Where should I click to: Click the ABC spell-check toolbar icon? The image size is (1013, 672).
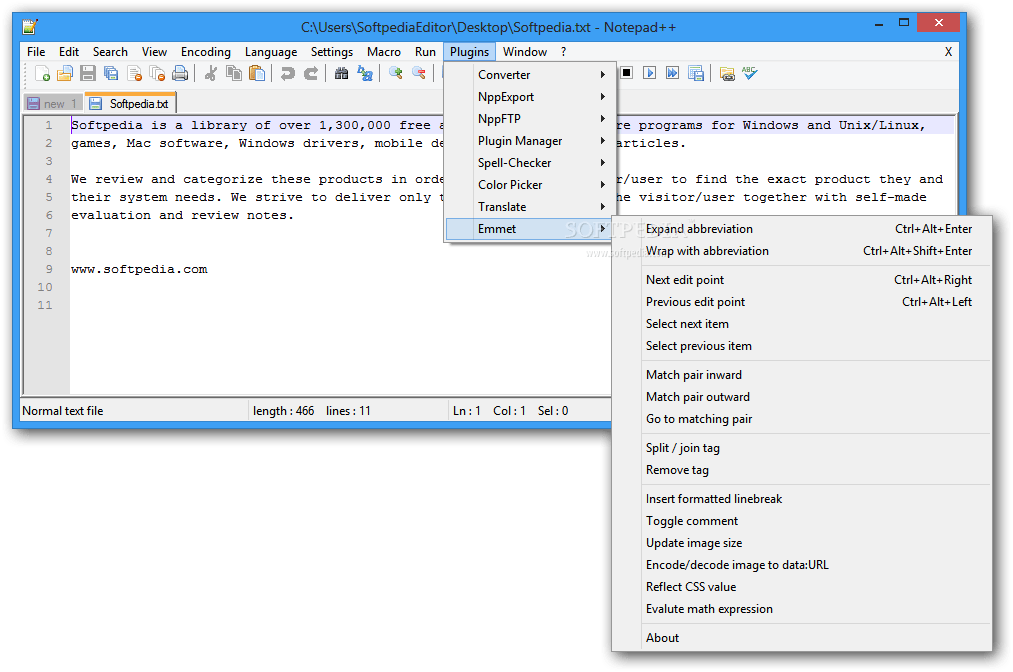[749, 73]
